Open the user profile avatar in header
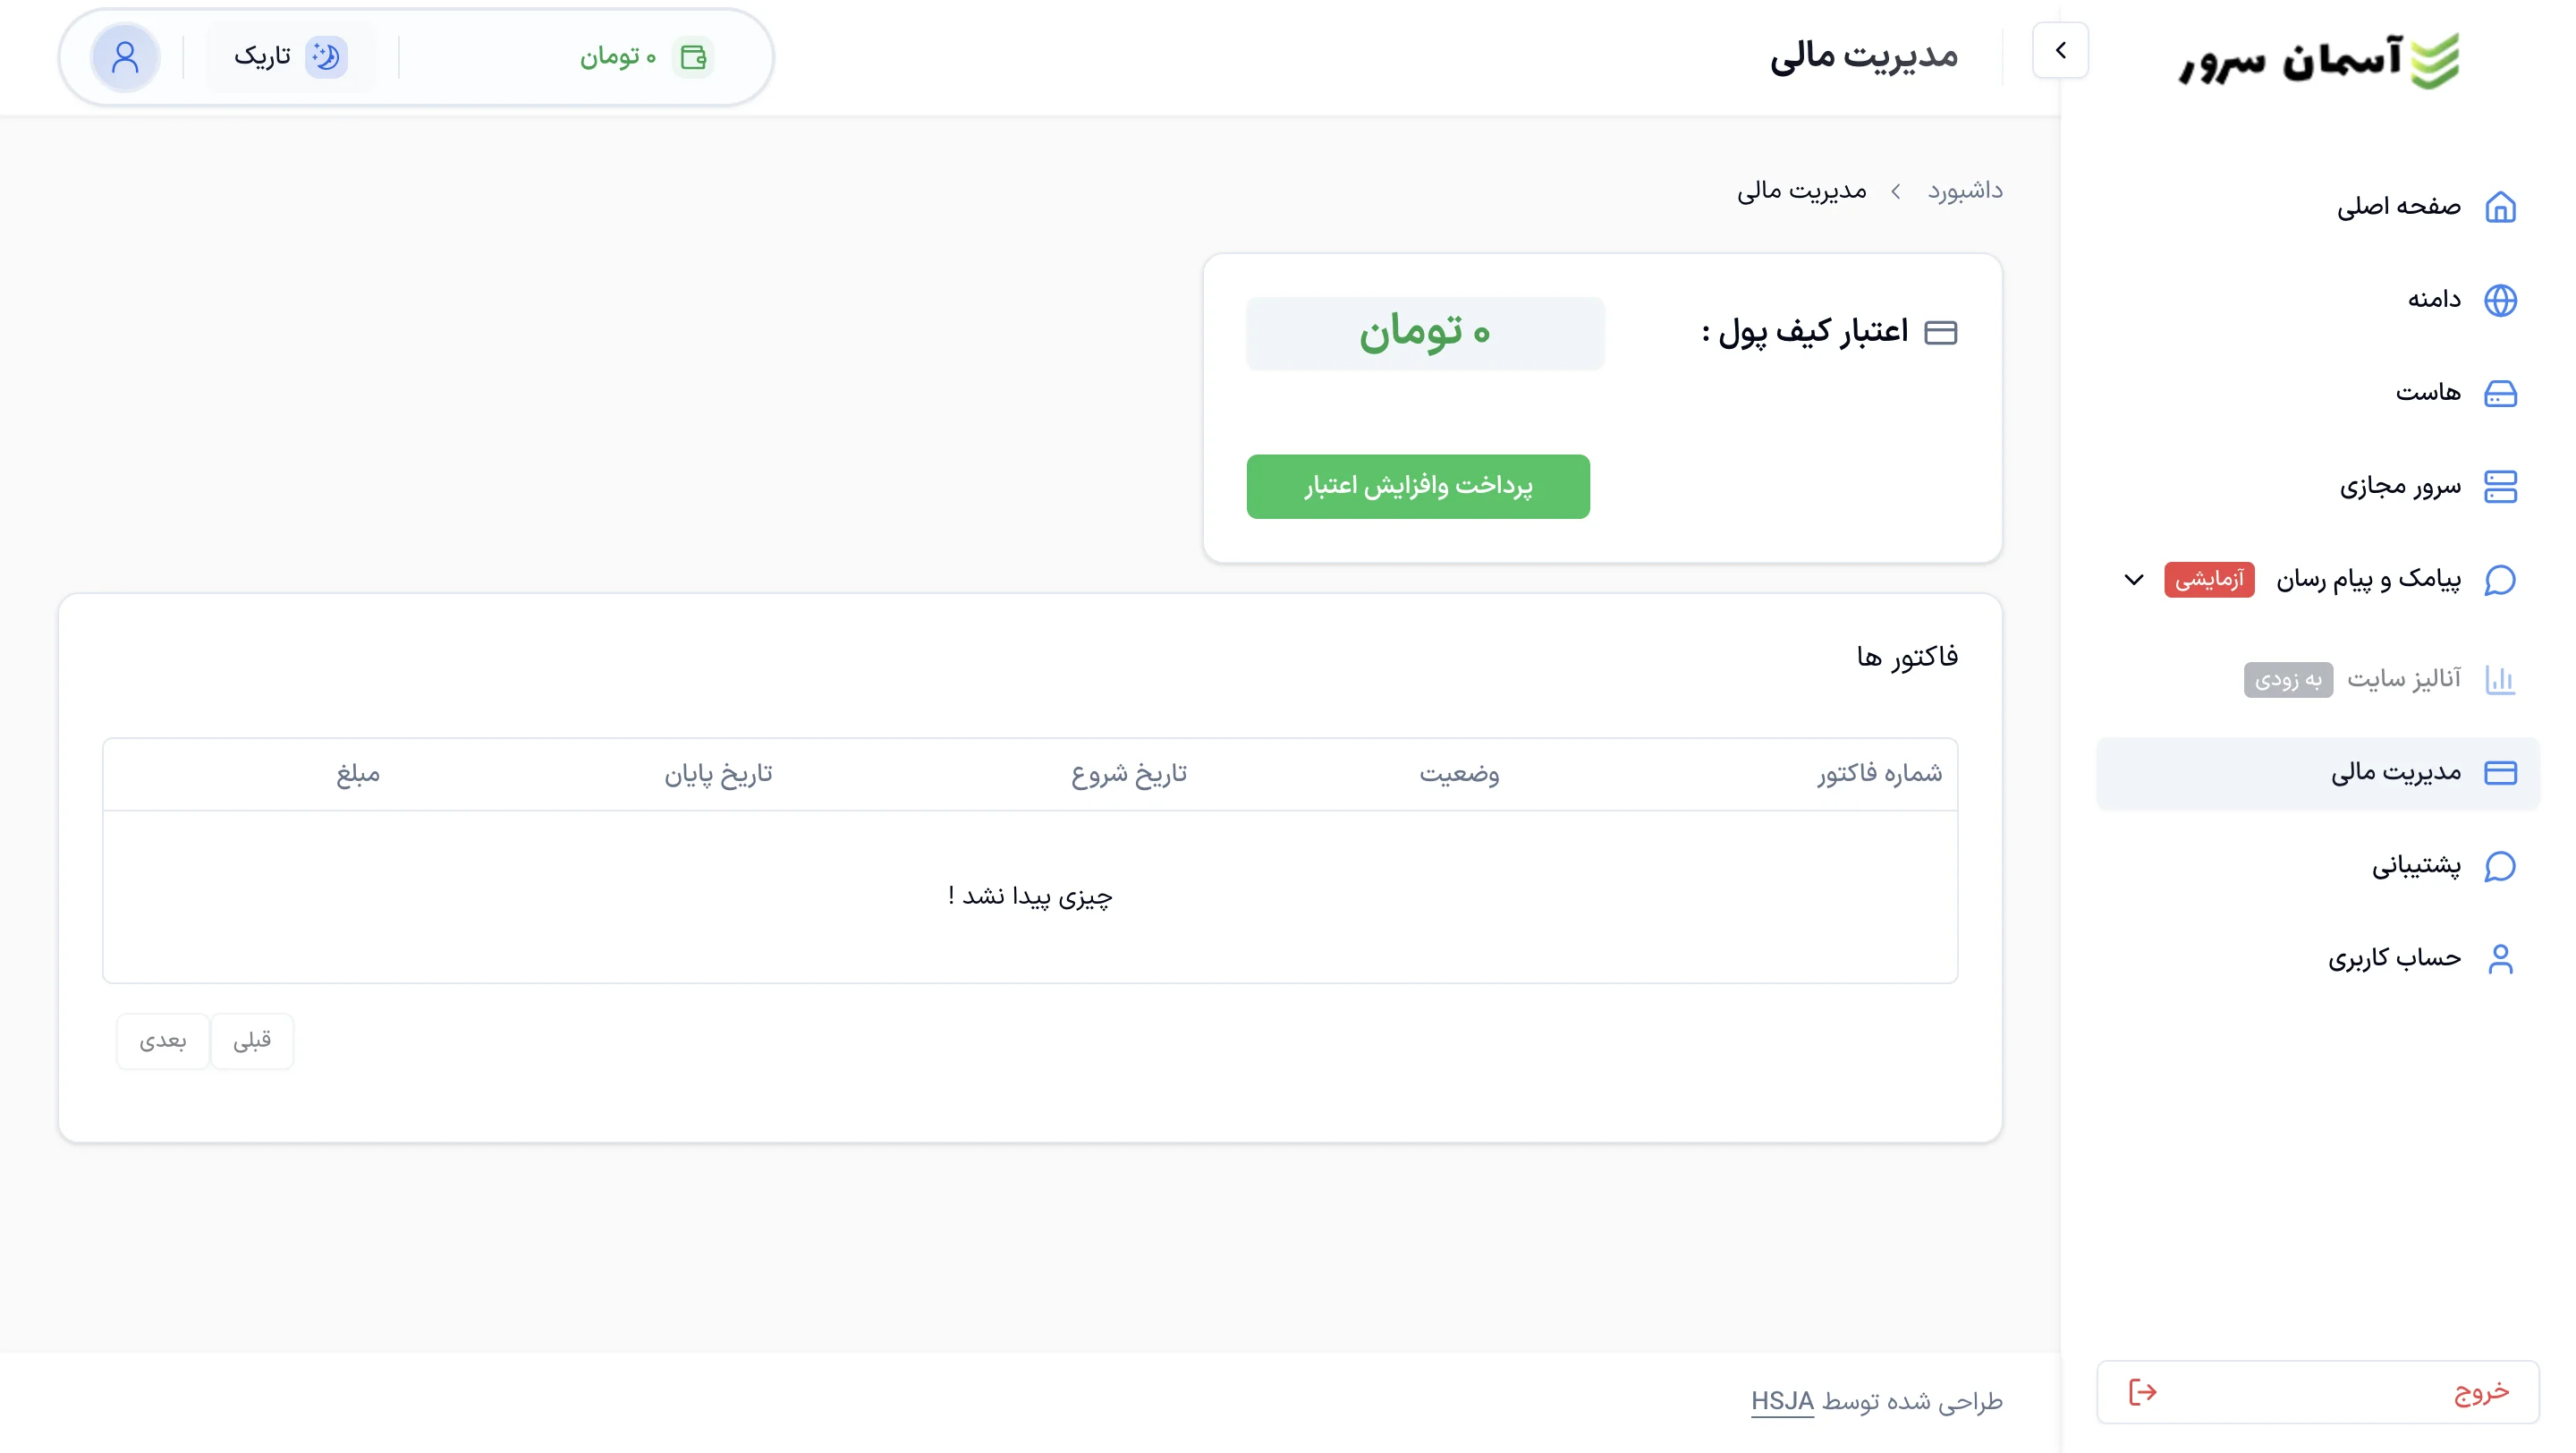The image size is (2576, 1453). pos(124,57)
